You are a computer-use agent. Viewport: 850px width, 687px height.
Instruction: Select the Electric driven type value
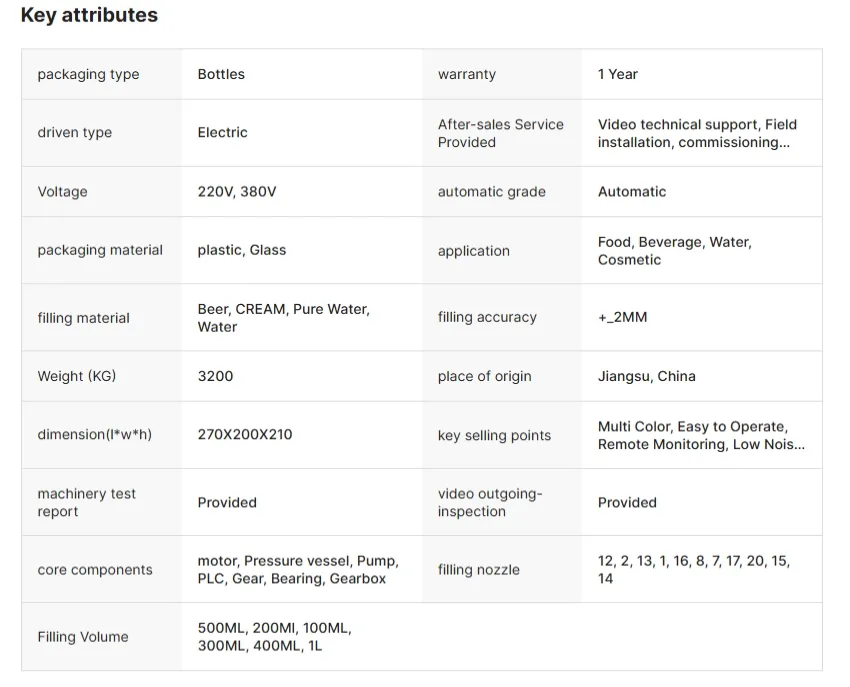coord(222,132)
